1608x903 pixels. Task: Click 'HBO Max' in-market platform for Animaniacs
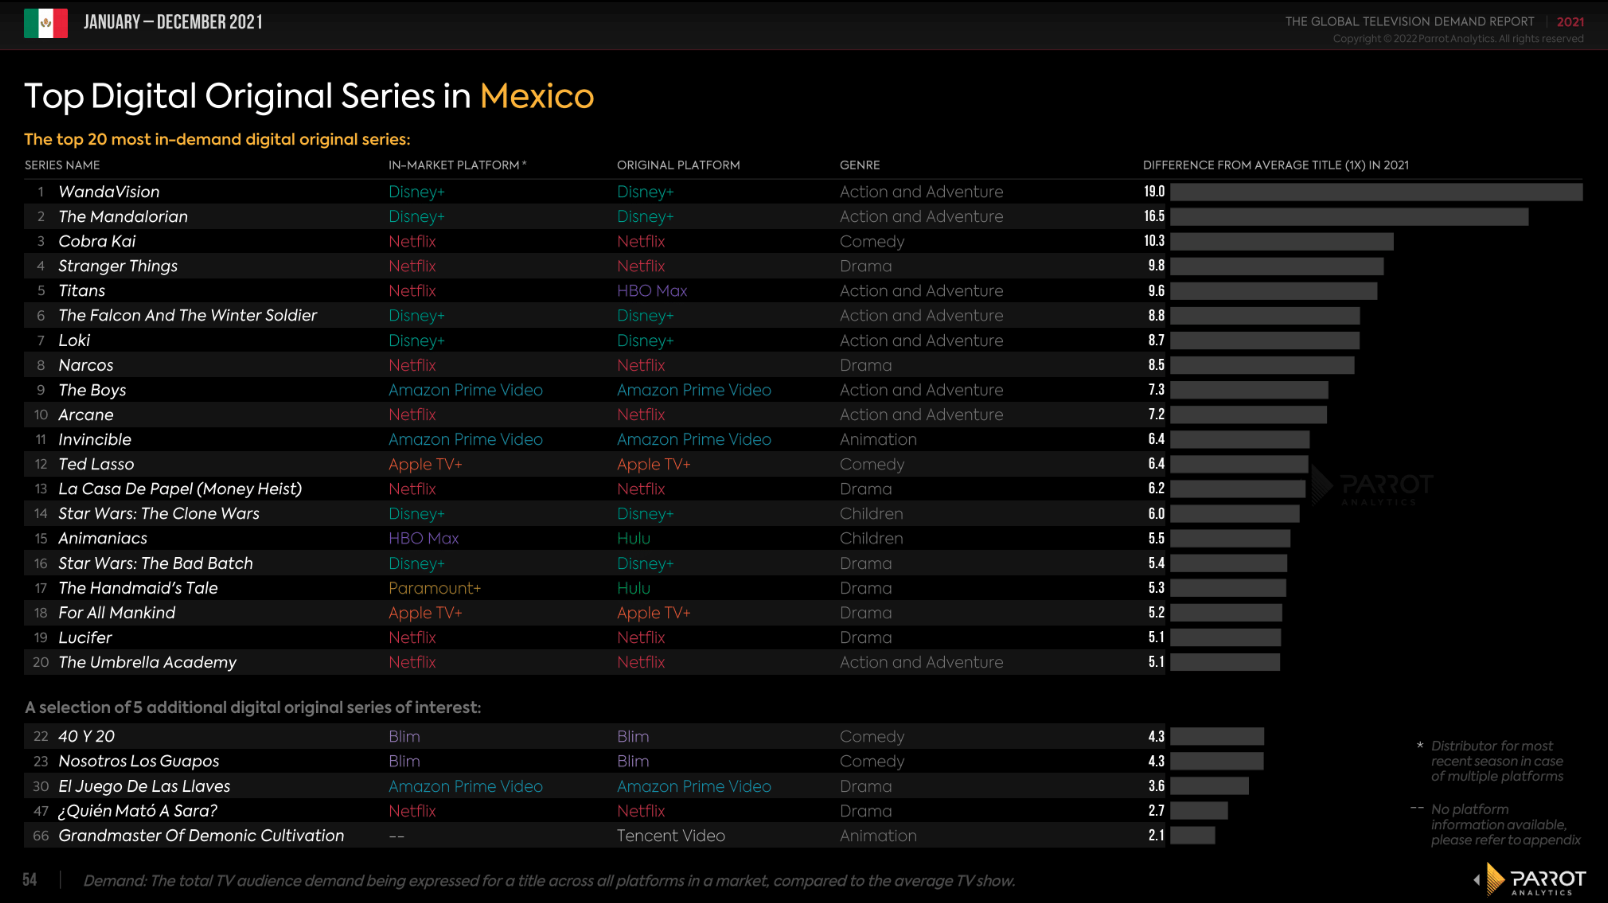pyautogui.click(x=424, y=539)
